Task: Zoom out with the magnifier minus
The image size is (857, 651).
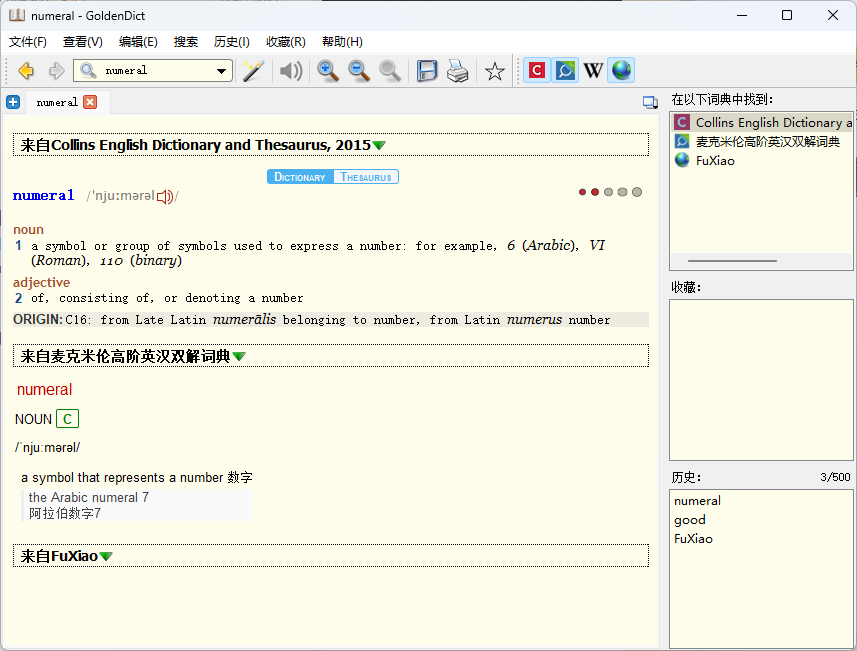Action: pos(359,71)
